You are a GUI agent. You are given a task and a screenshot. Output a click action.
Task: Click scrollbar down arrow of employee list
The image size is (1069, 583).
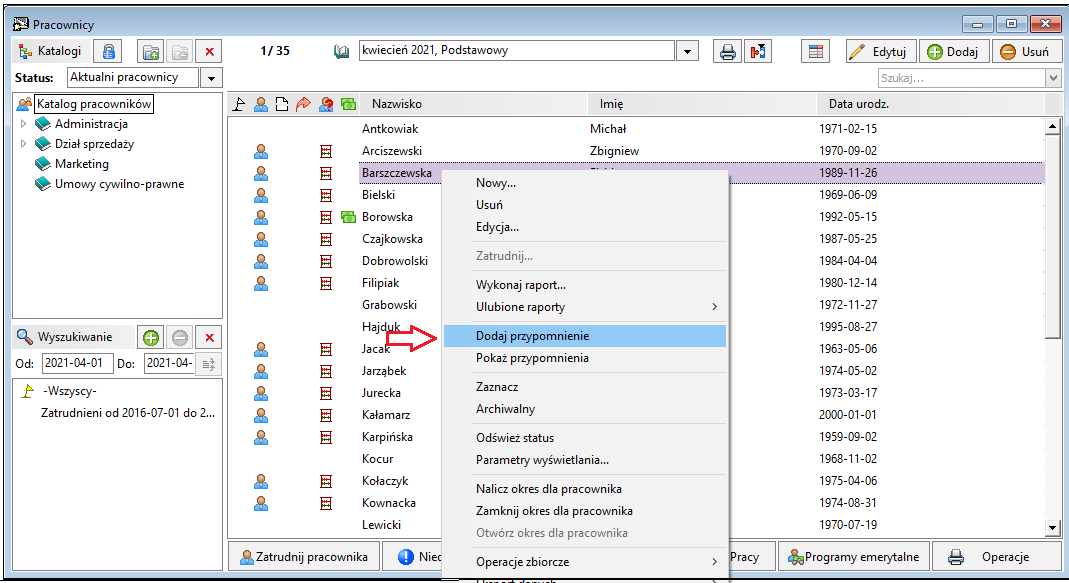click(x=1053, y=528)
